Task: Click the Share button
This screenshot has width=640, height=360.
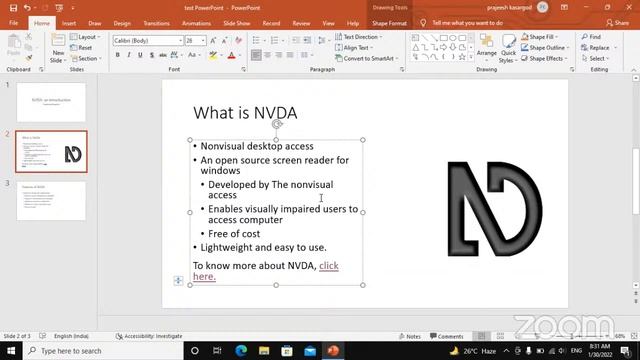Action: point(617,23)
